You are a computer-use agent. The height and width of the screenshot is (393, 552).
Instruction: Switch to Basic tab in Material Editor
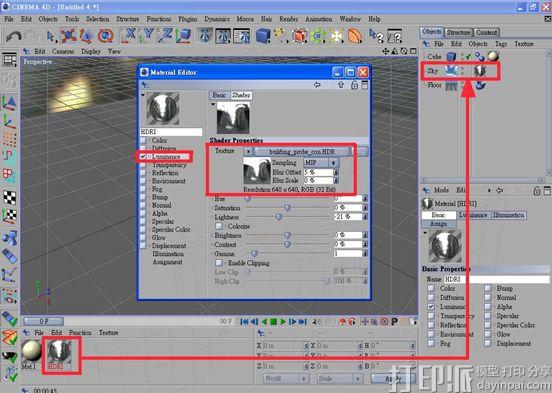219,95
